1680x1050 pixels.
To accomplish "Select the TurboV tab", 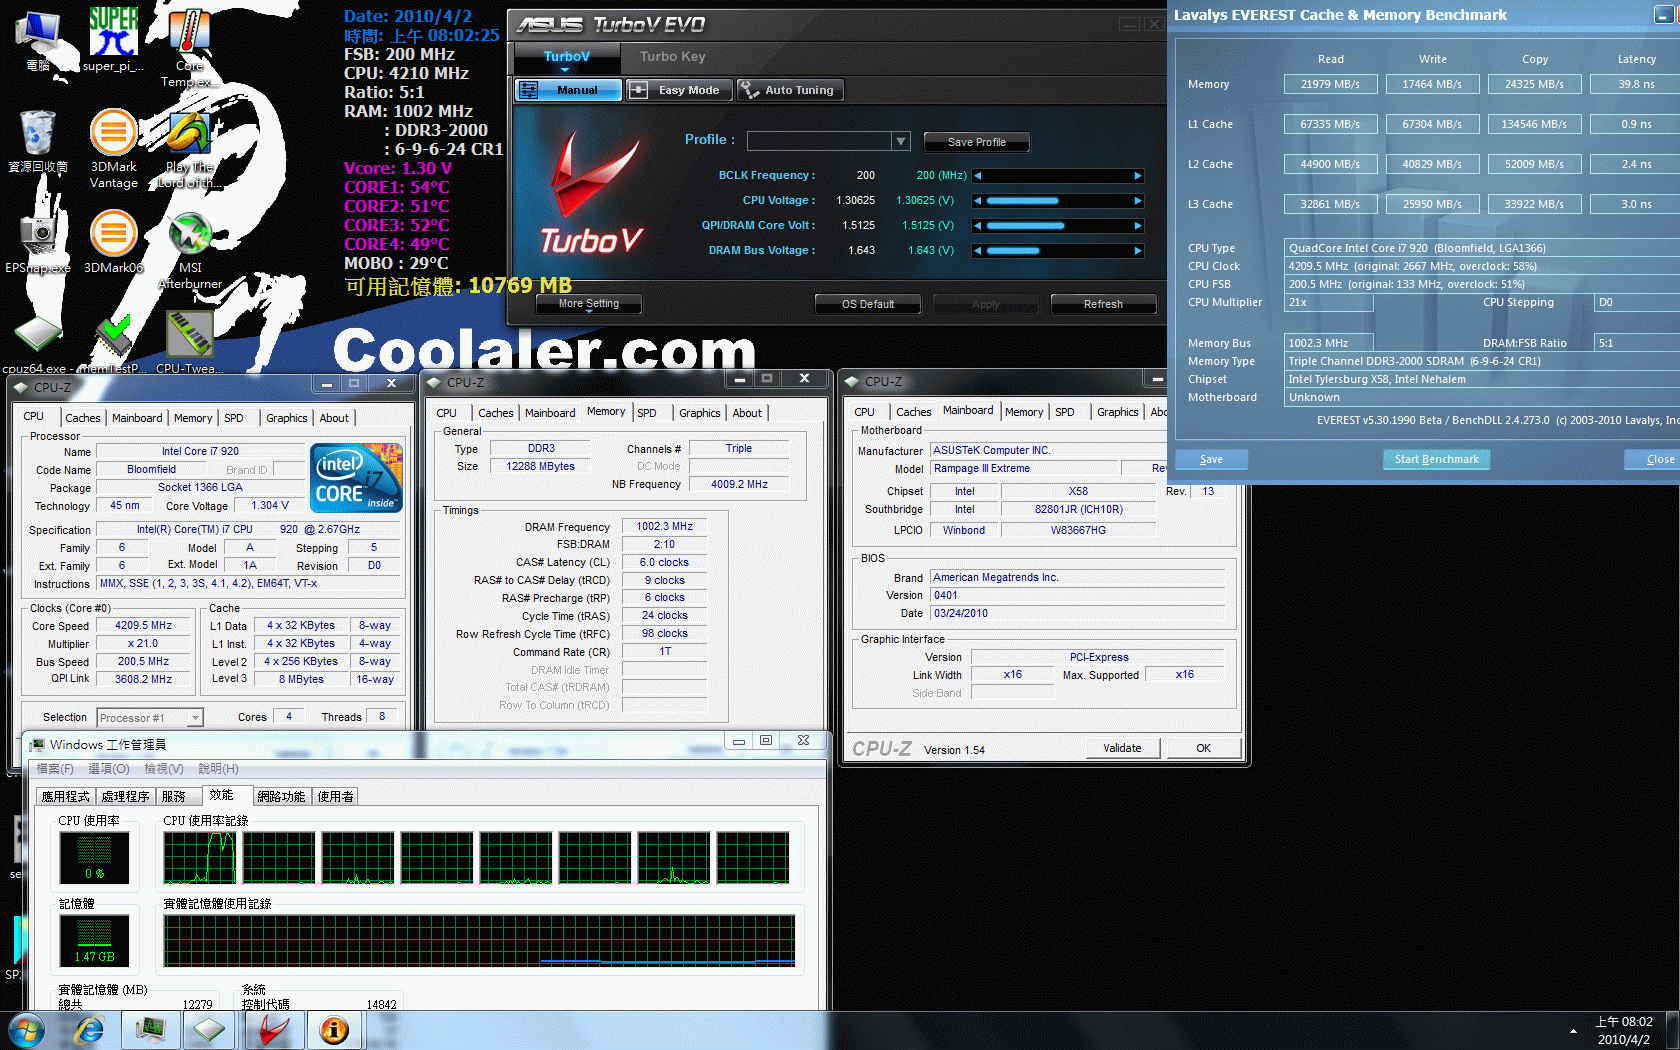I will pos(567,57).
